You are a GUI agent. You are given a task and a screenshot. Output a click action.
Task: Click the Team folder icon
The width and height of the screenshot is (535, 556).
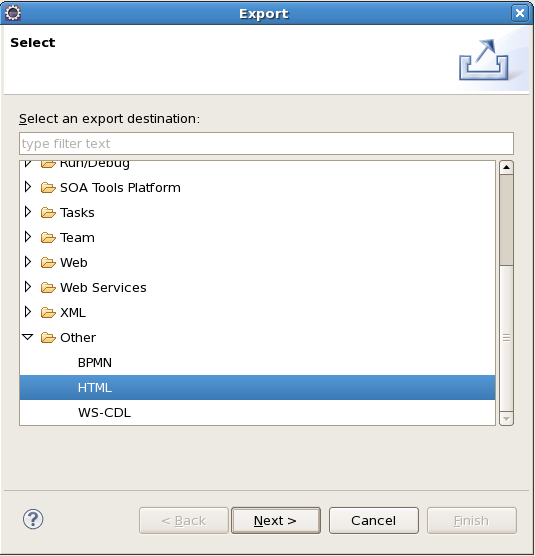(48, 238)
